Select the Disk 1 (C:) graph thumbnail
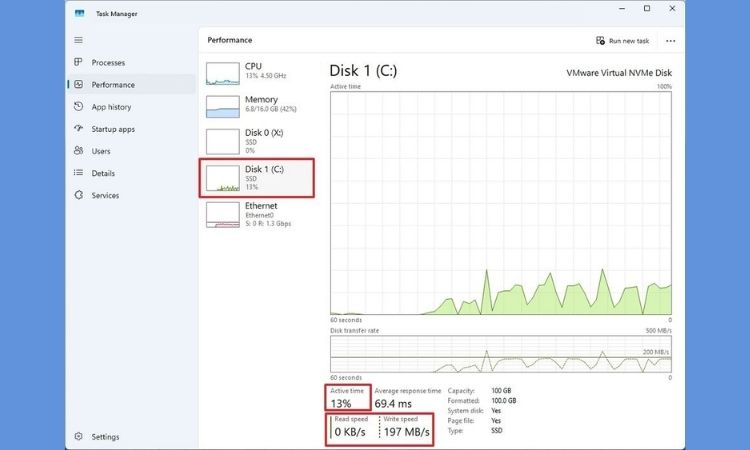 click(x=223, y=178)
